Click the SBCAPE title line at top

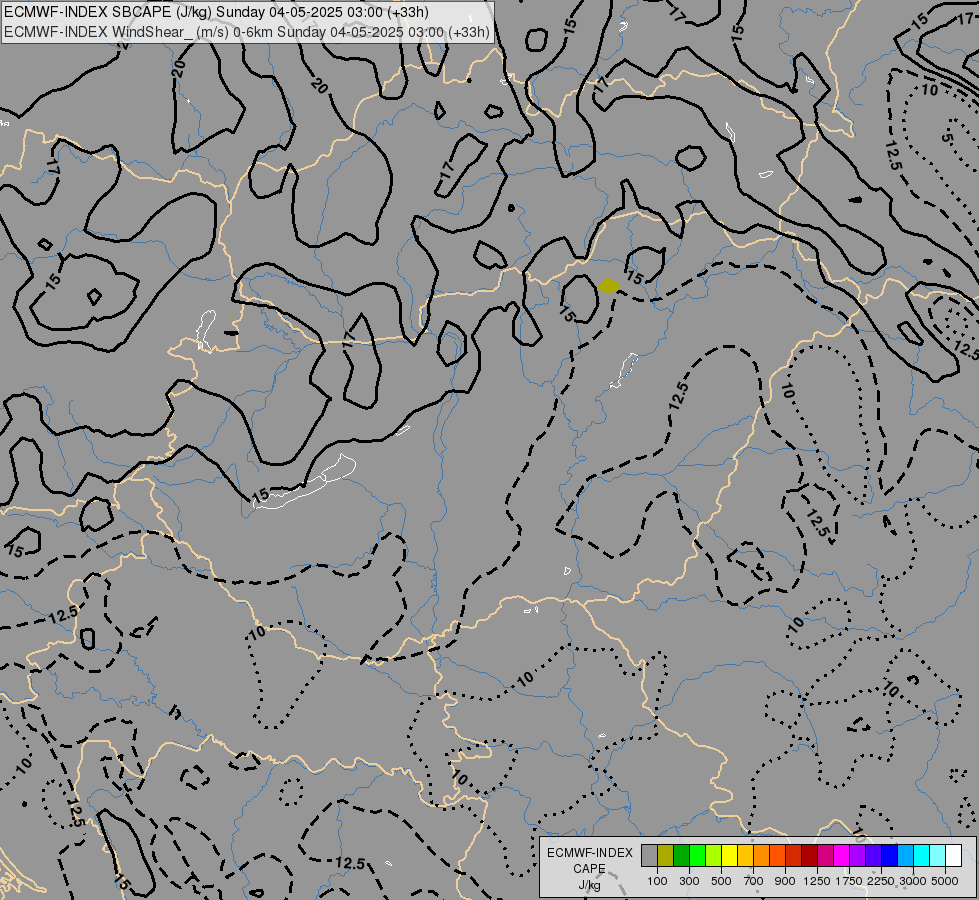click(x=216, y=12)
